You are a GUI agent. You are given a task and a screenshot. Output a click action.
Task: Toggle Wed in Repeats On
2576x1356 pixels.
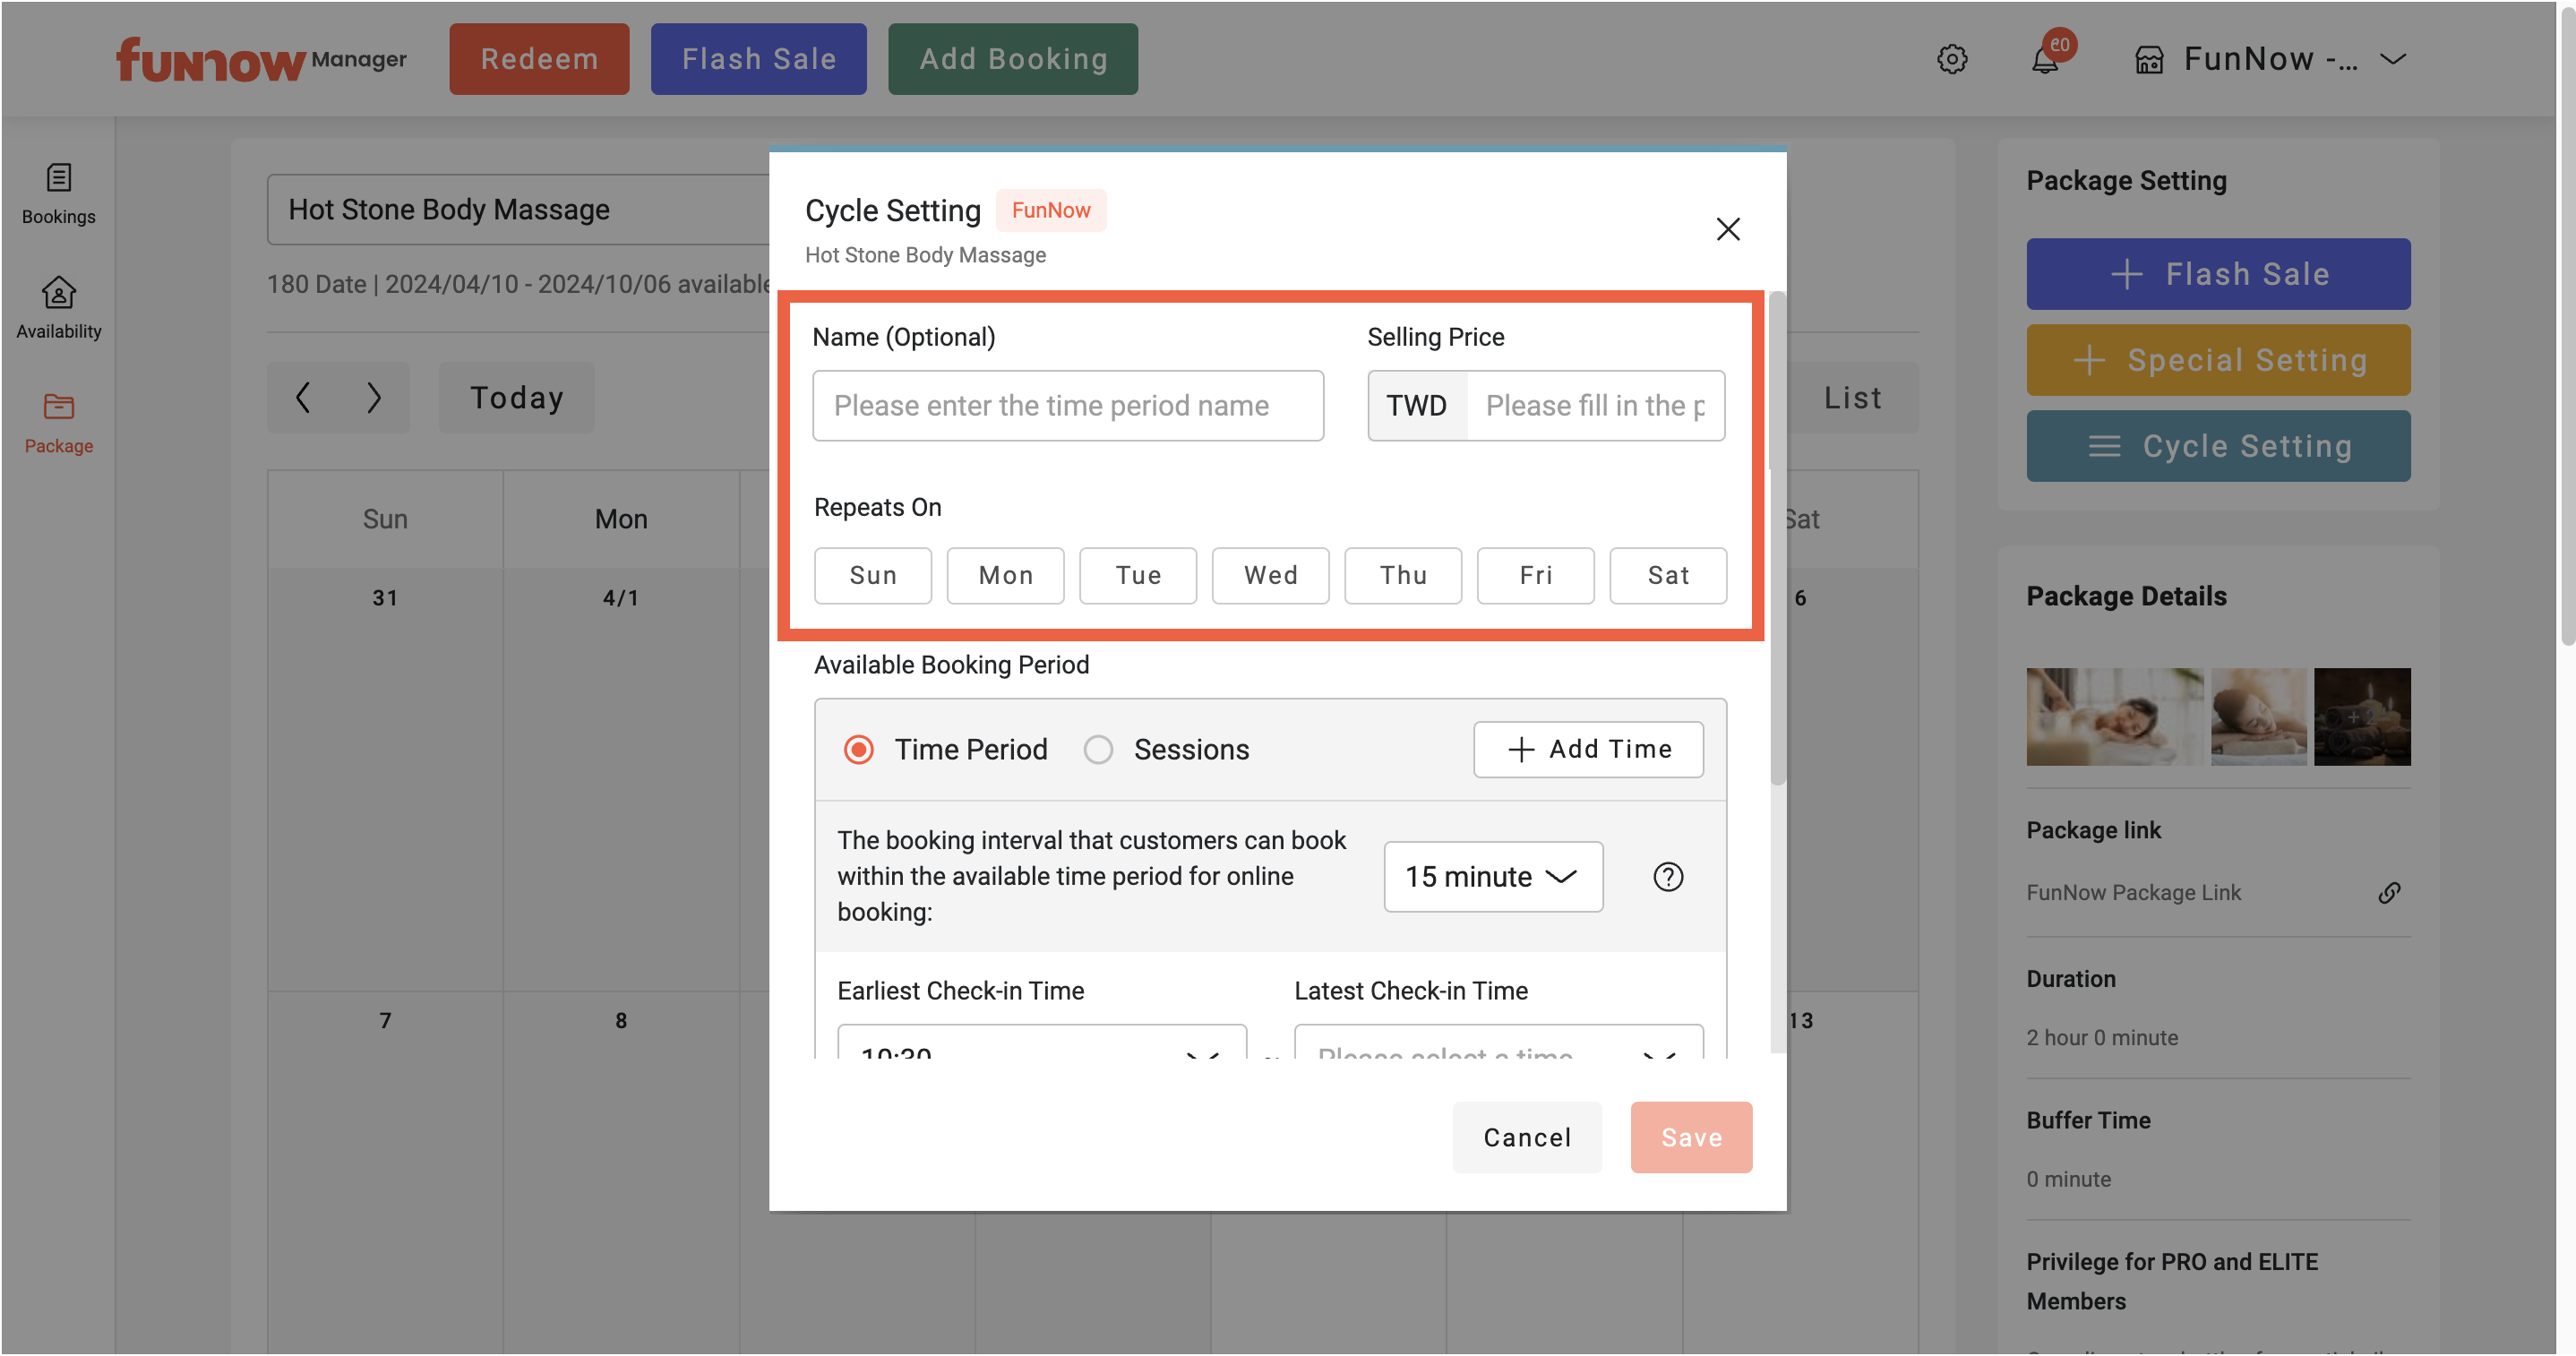1270,575
